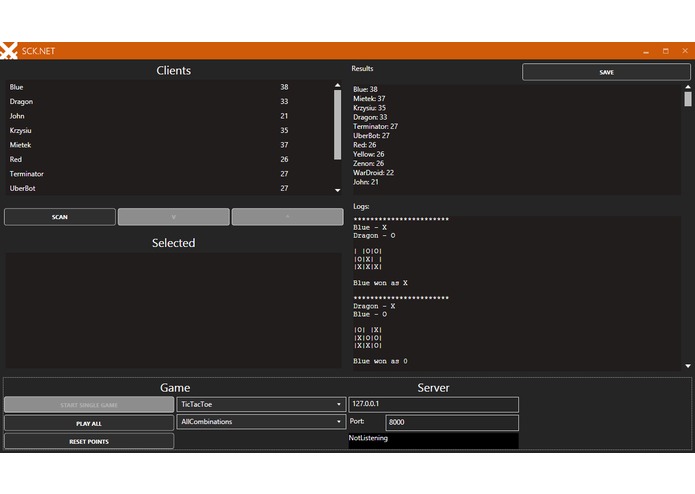Screen dimensions: 695x494
Task: Click the Results panel scrollbar thumb
Action: [x=688, y=99]
